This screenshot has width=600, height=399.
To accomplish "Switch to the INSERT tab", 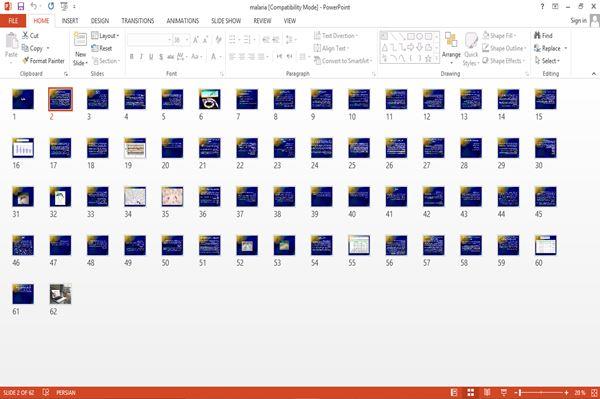I will pos(70,21).
